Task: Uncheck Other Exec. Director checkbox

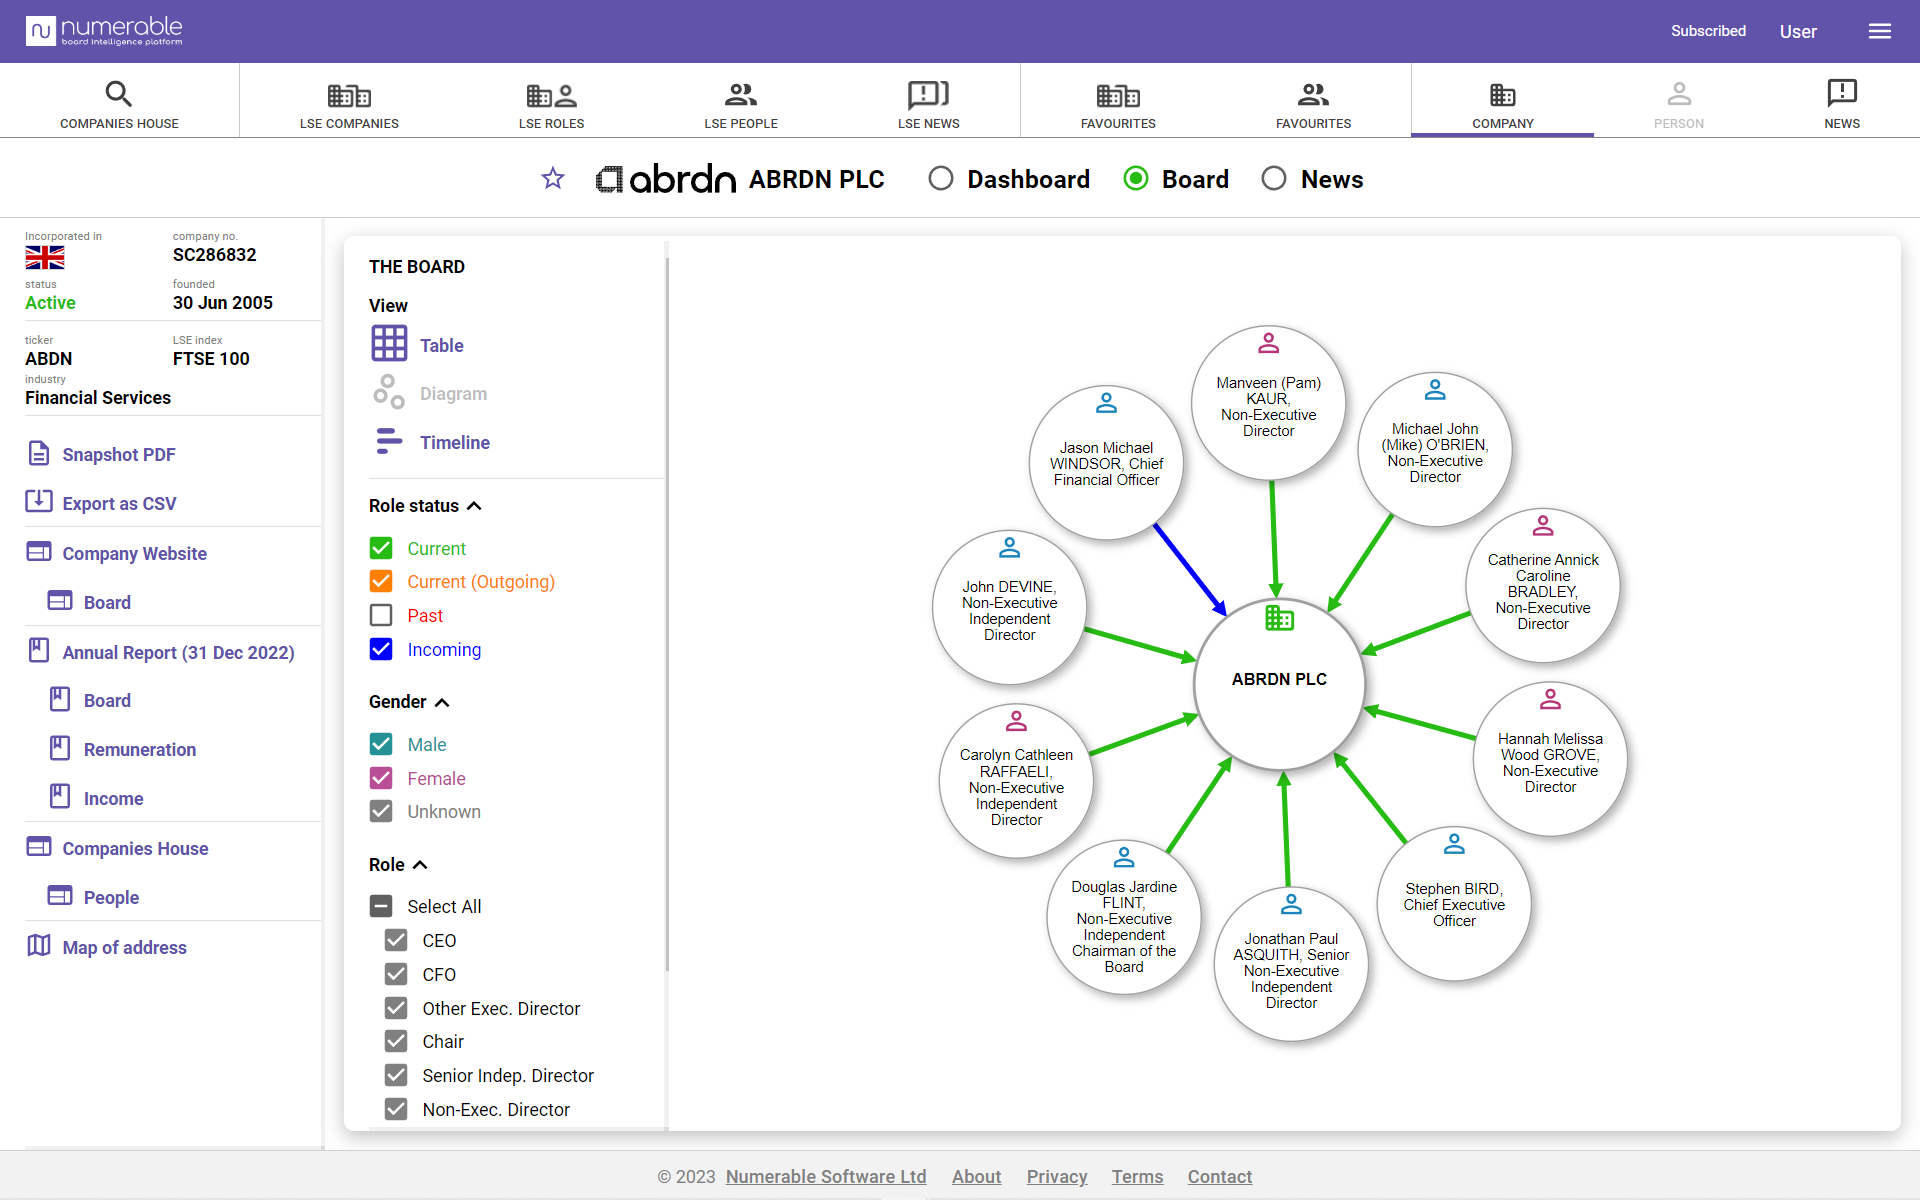Action: tap(396, 1008)
